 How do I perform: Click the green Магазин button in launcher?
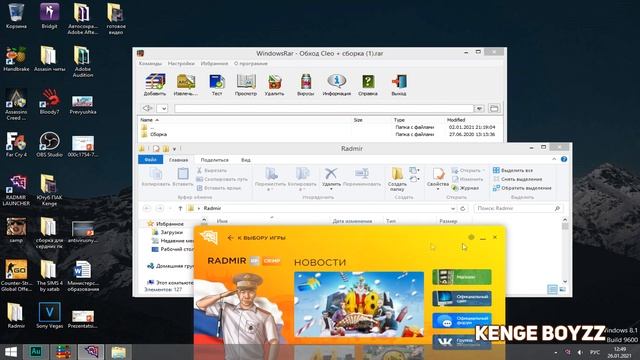(x=462, y=277)
